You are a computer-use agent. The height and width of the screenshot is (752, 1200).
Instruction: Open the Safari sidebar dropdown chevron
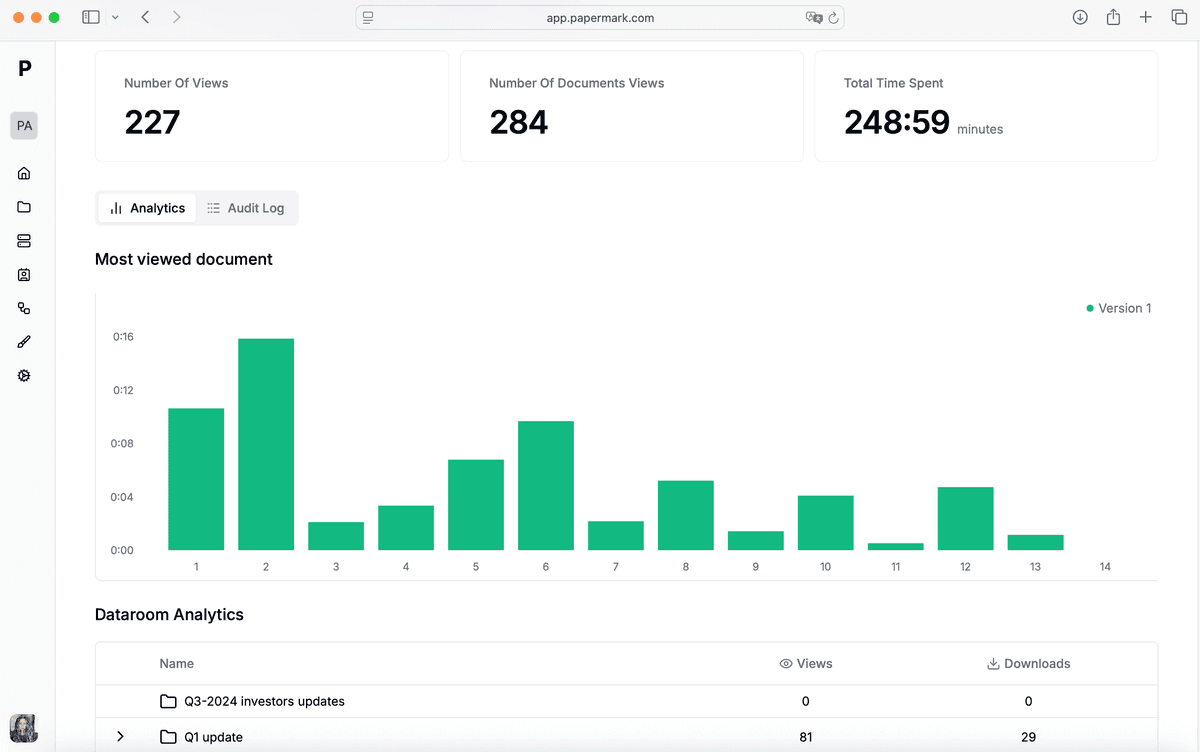(x=115, y=17)
